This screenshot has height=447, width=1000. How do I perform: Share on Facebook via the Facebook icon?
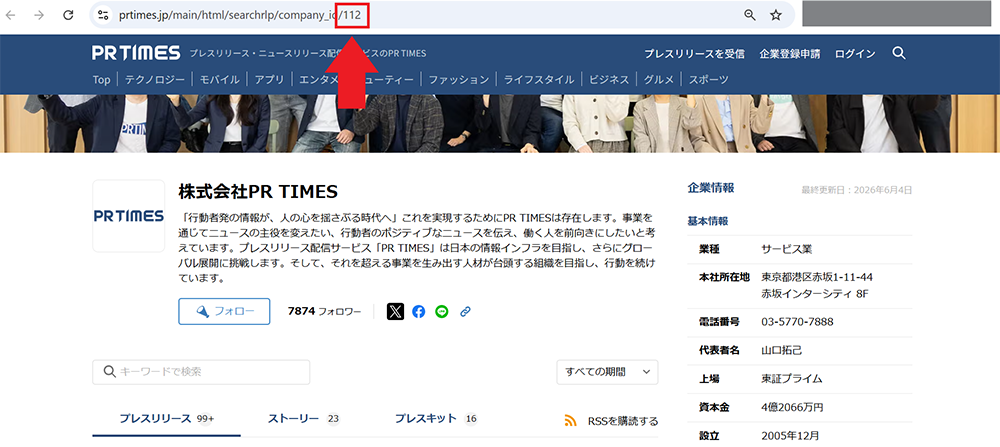click(418, 311)
